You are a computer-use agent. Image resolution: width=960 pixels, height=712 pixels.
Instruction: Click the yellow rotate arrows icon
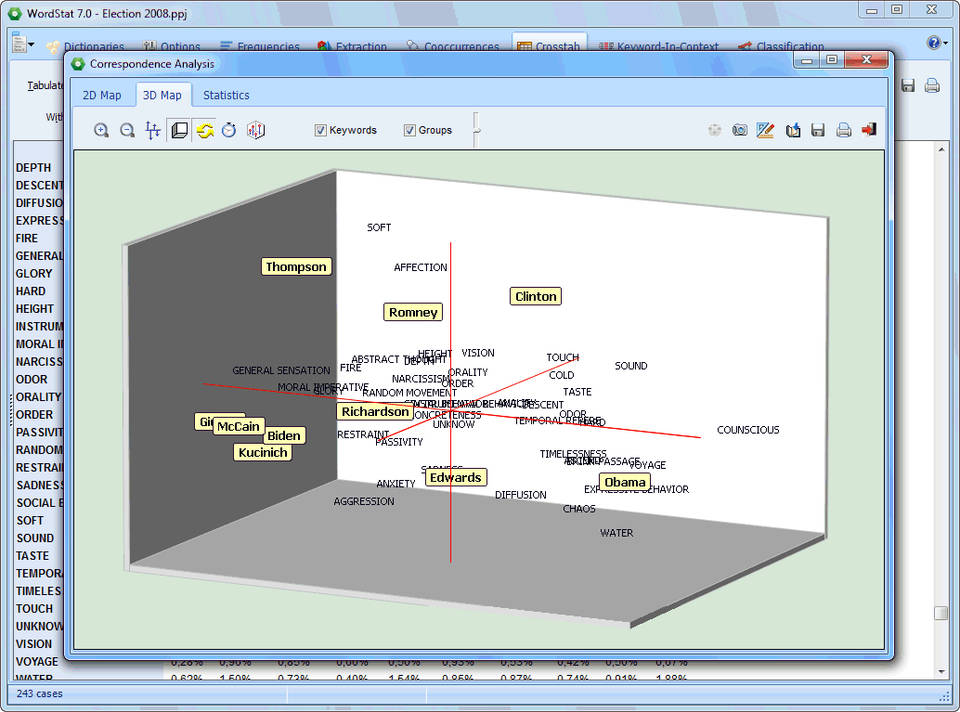pyautogui.click(x=205, y=130)
